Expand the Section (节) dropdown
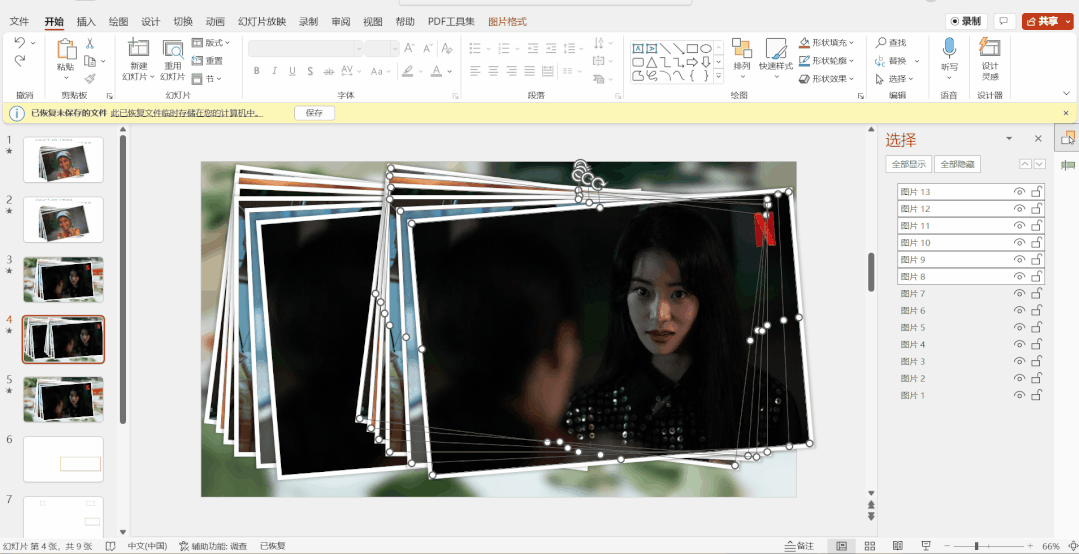The image size is (1079, 554). [x=205, y=78]
